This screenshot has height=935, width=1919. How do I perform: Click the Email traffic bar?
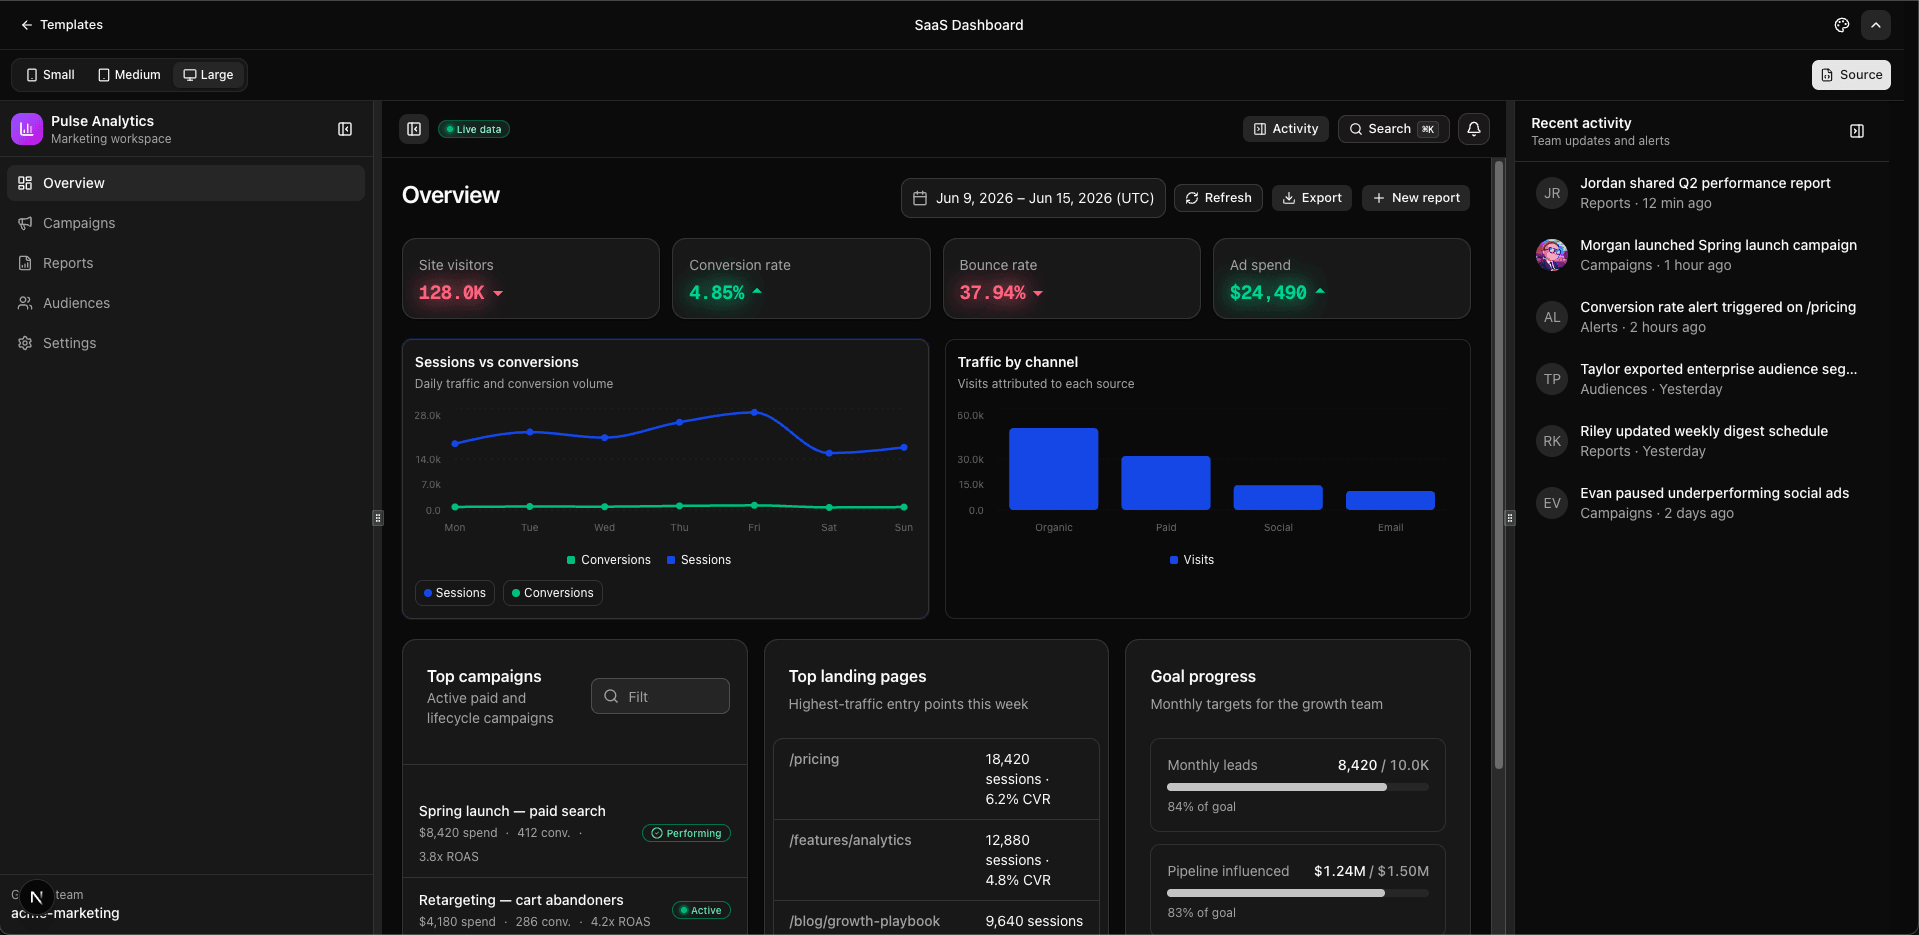[1390, 501]
